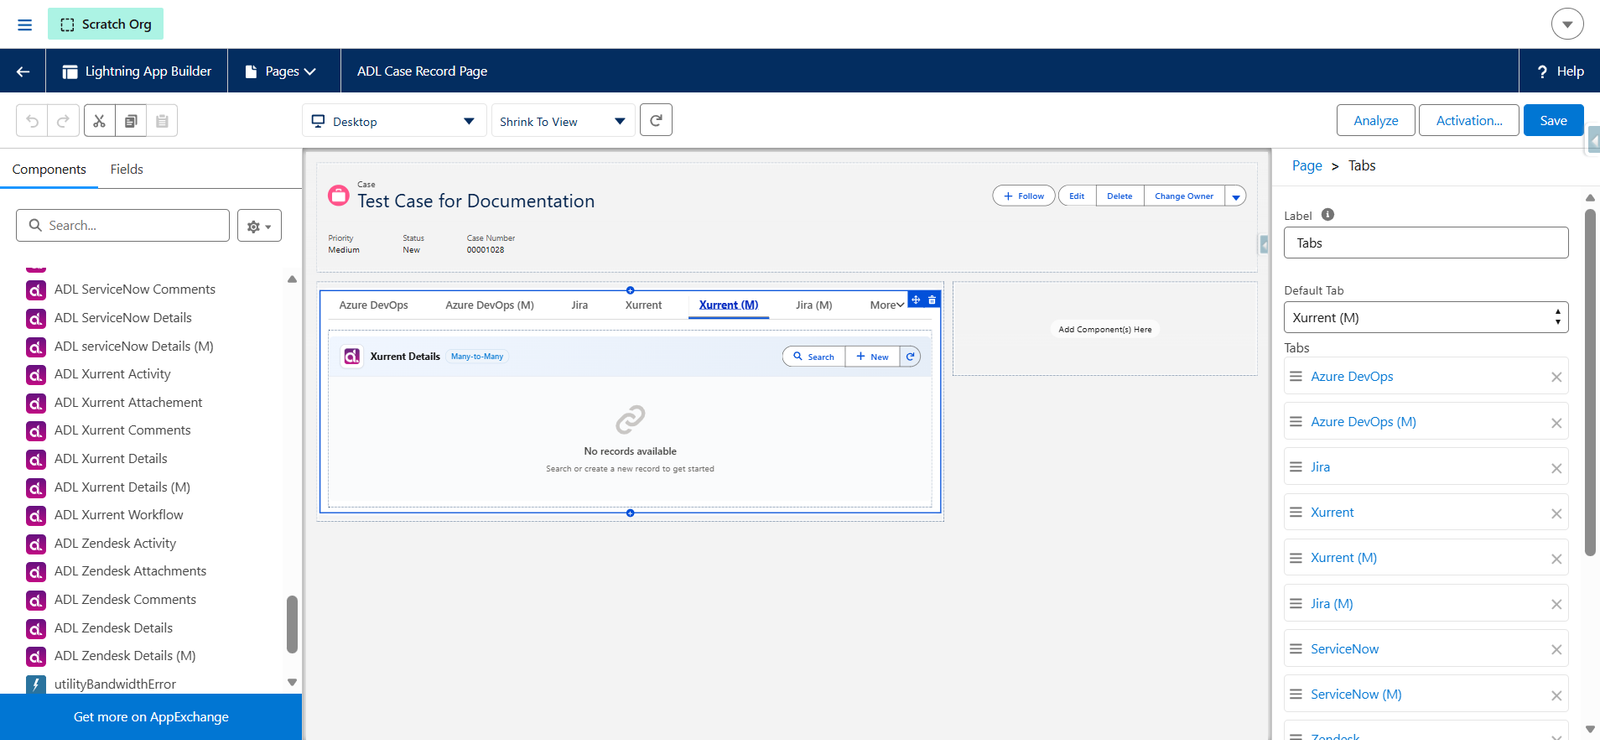The width and height of the screenshot is (1600, 740).
Task: Cut the selected component
Action: tap(99, 121)
